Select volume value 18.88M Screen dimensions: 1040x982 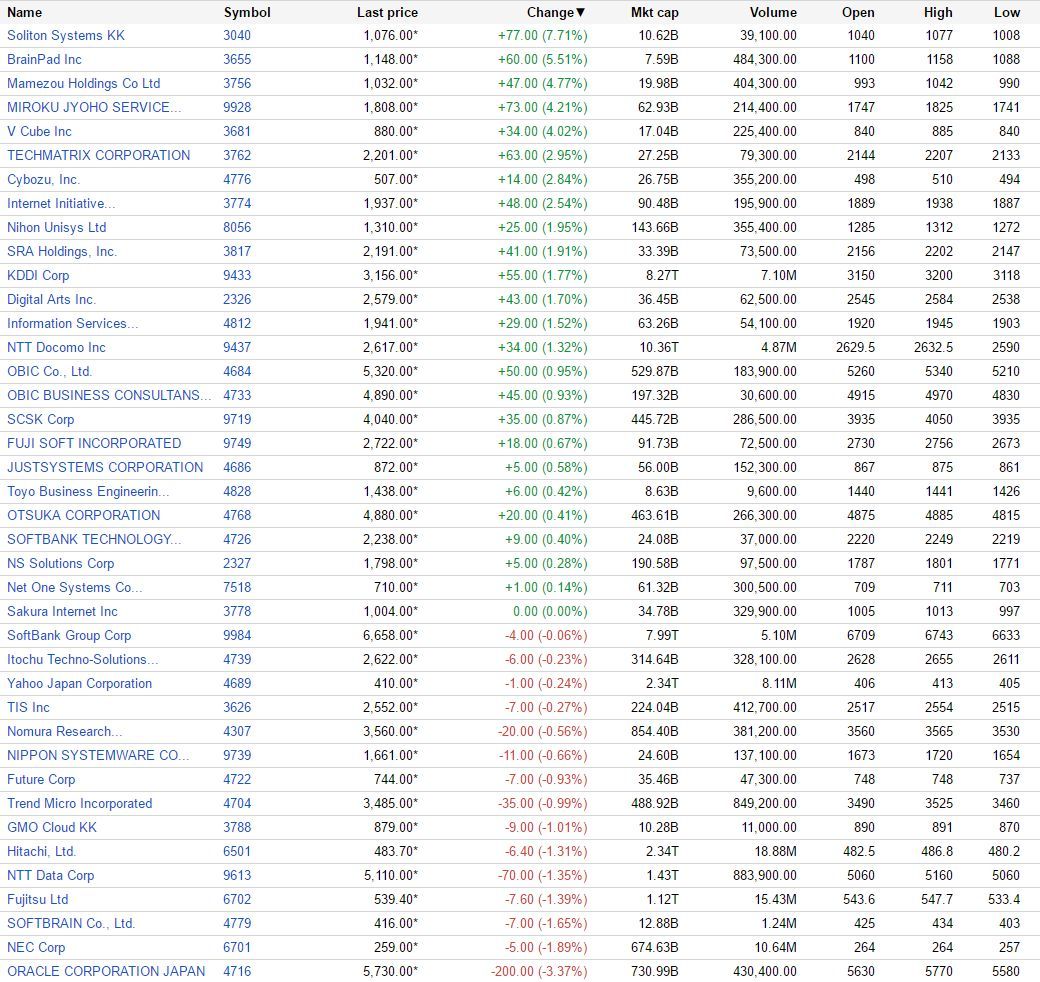click(x=775, y=851)
